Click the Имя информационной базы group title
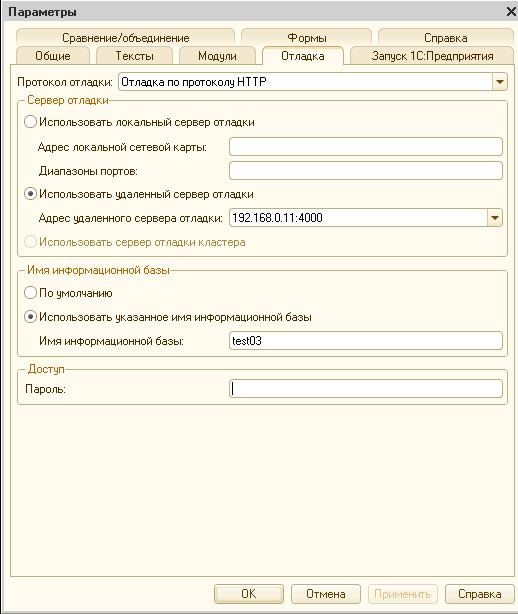The height and width of the screenshot is (614, 518). 98,270
